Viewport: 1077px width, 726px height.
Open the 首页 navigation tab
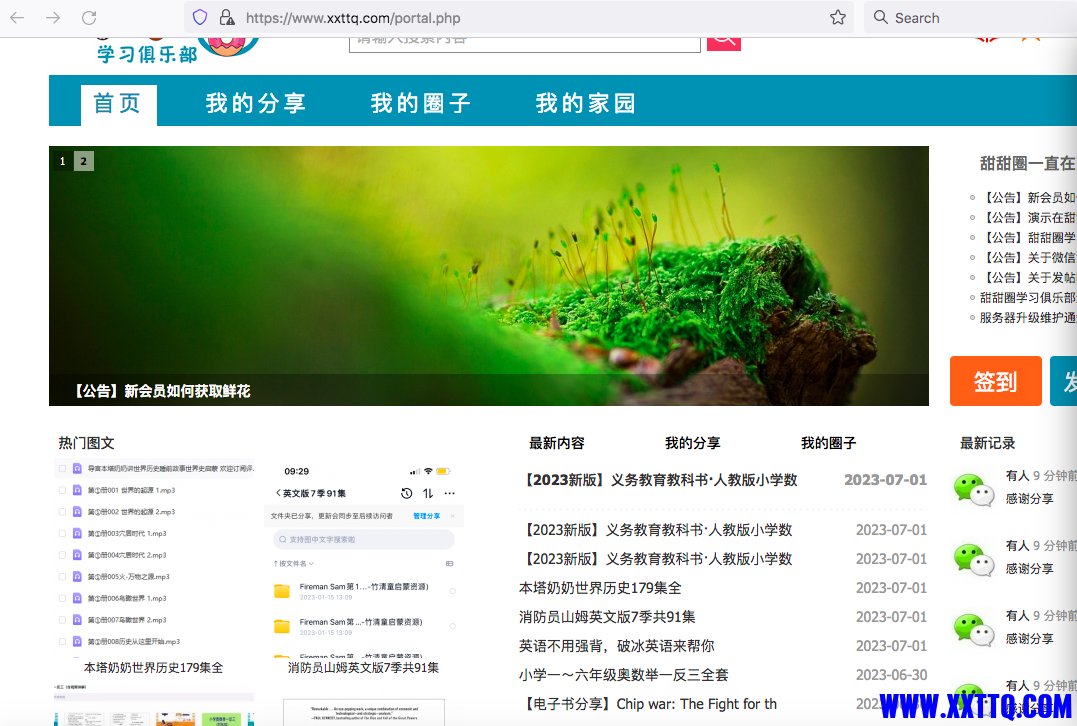tap(118, 104)
